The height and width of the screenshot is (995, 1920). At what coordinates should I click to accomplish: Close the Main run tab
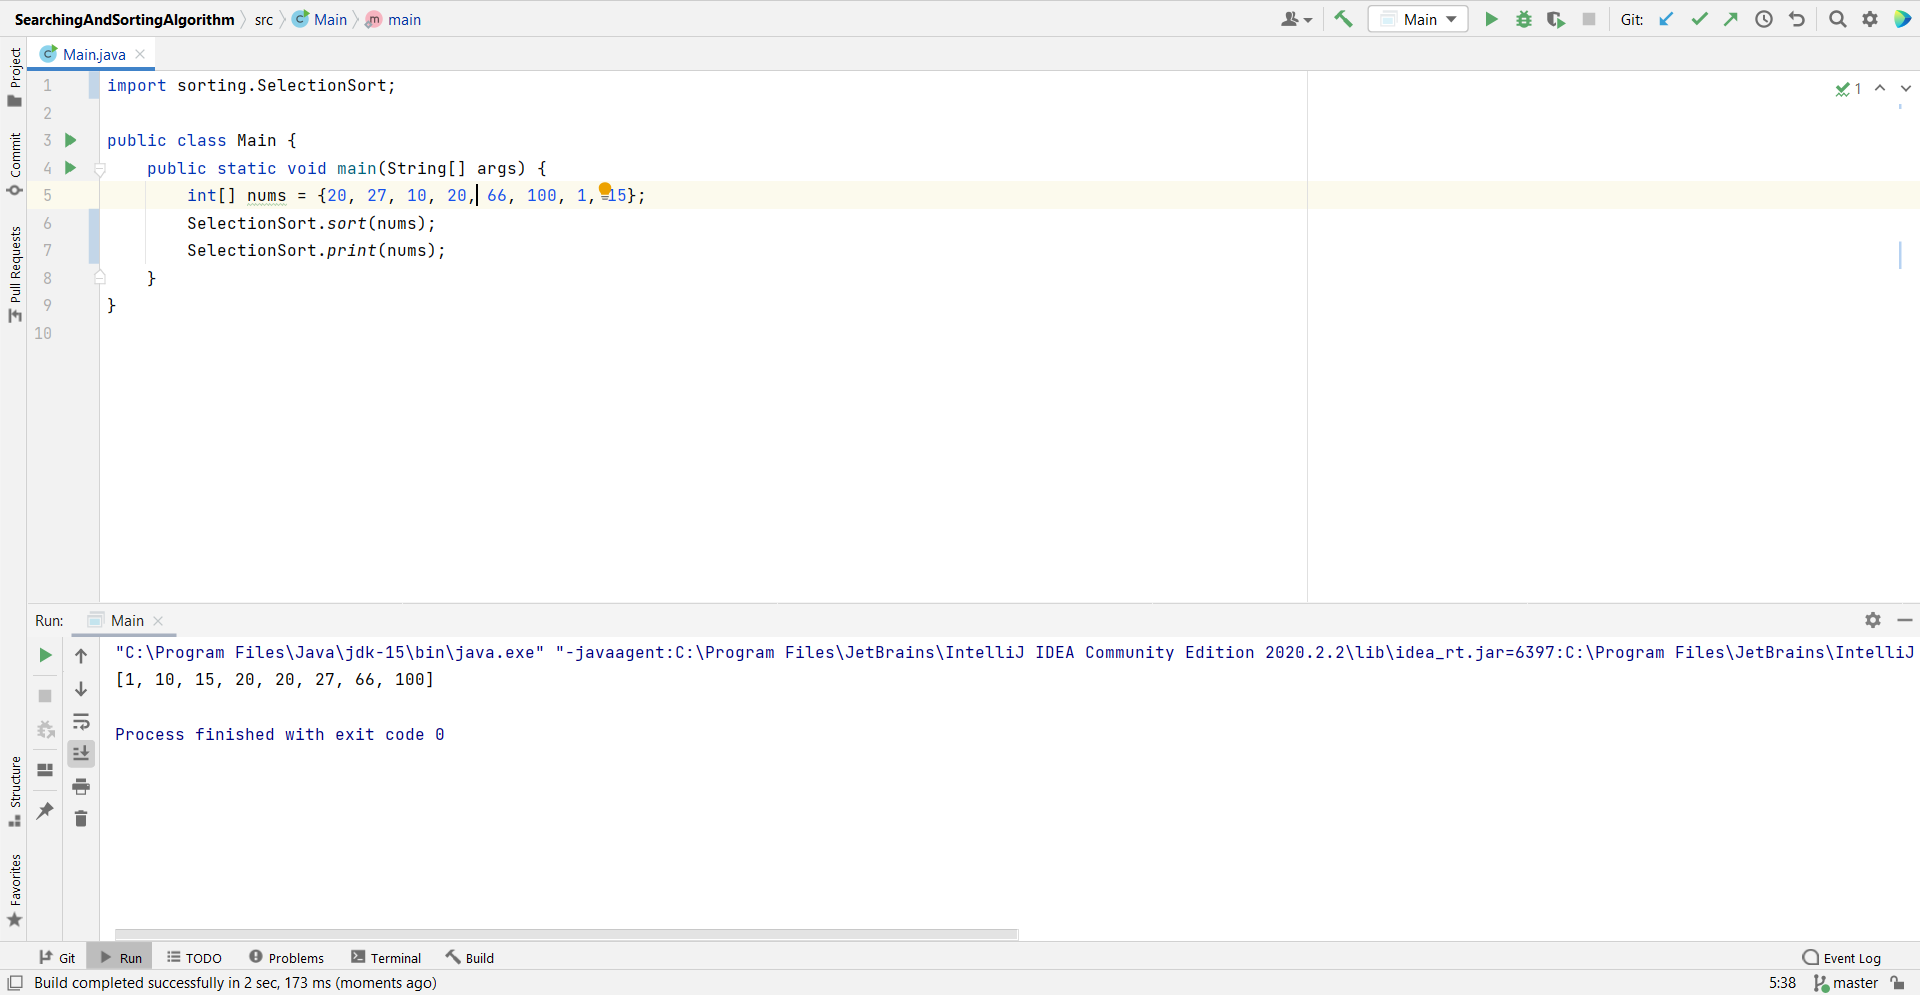click(x=158, y=621)
